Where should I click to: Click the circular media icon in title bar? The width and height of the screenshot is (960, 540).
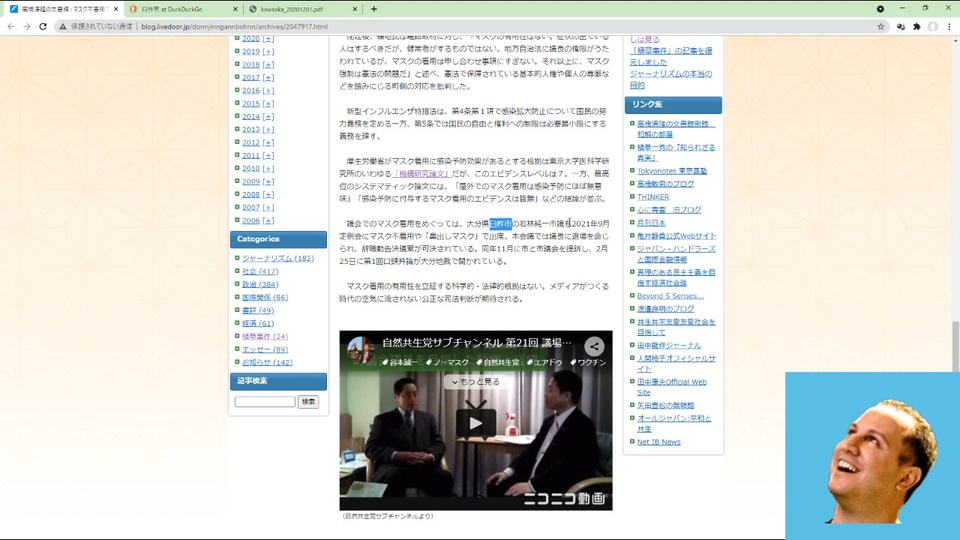[880, 9]
